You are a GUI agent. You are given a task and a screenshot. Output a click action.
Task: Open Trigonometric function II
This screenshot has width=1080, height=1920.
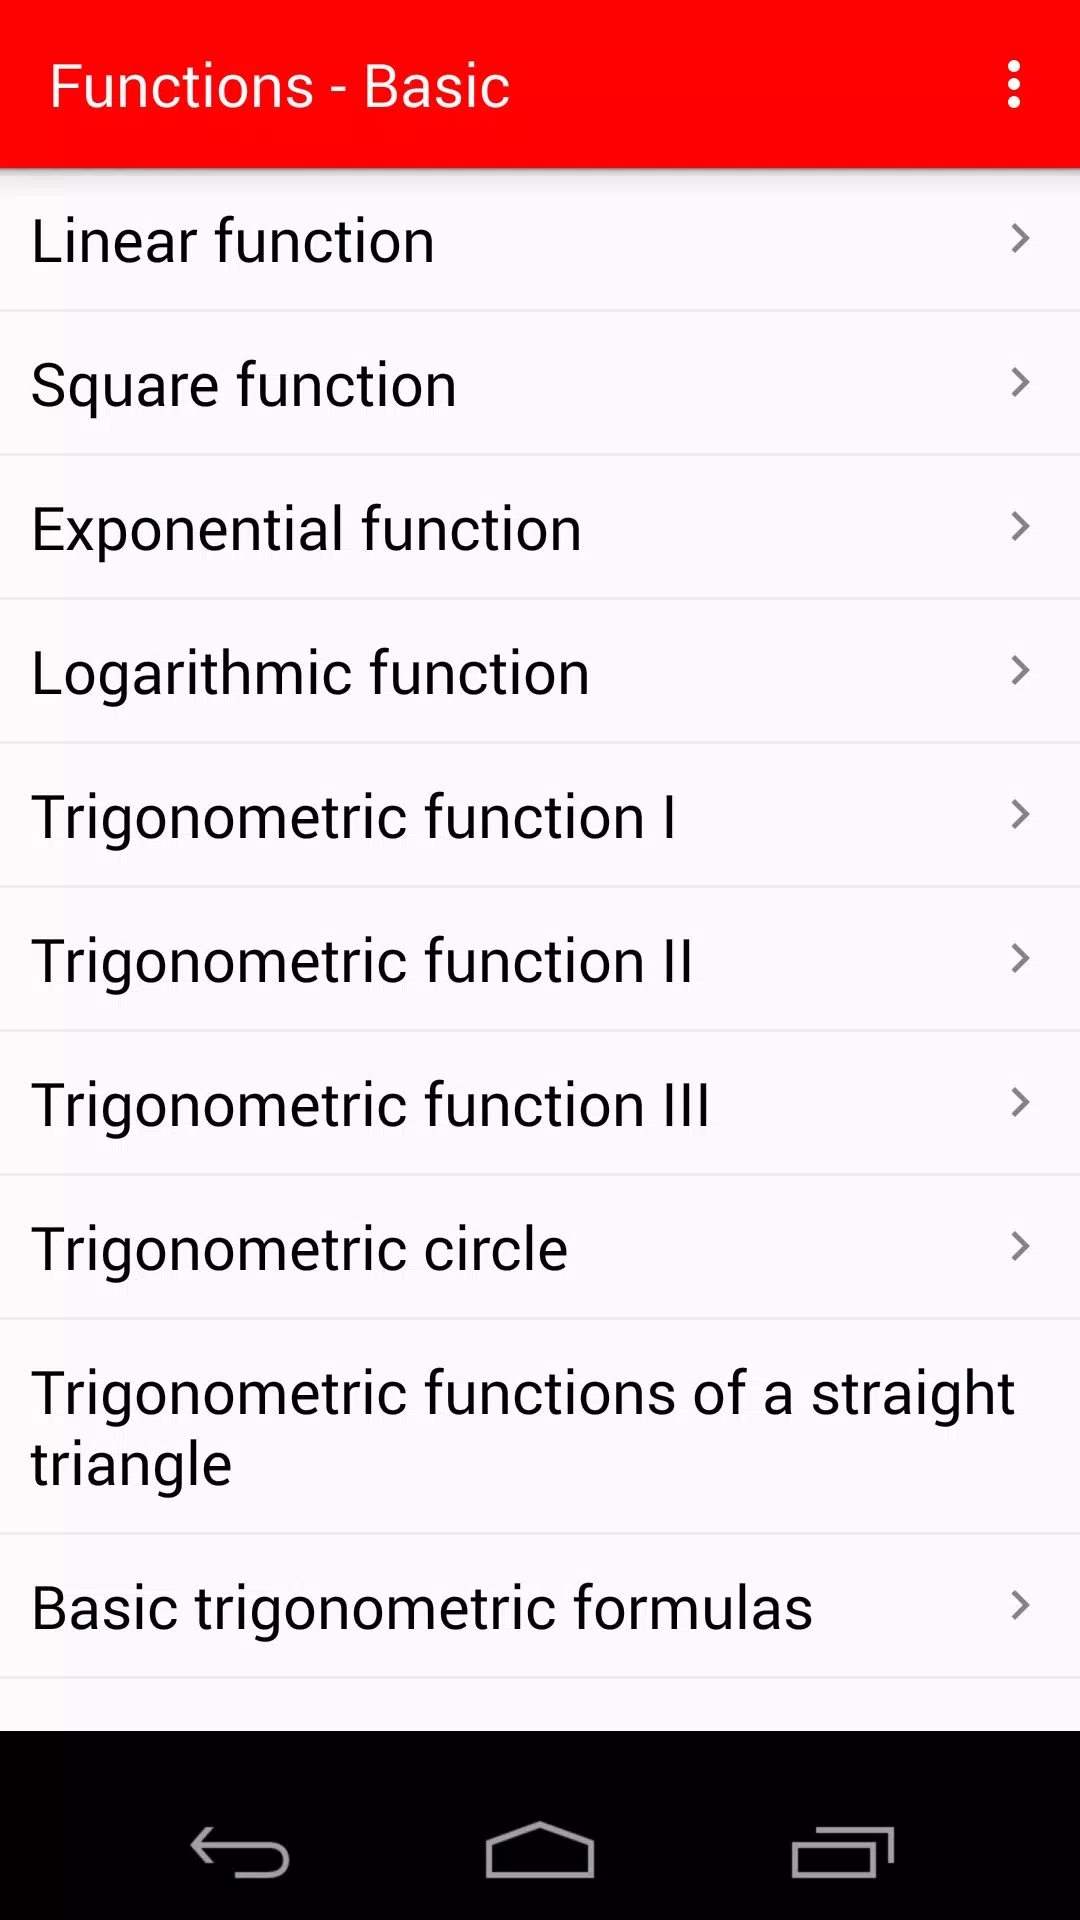pos(540,960)
